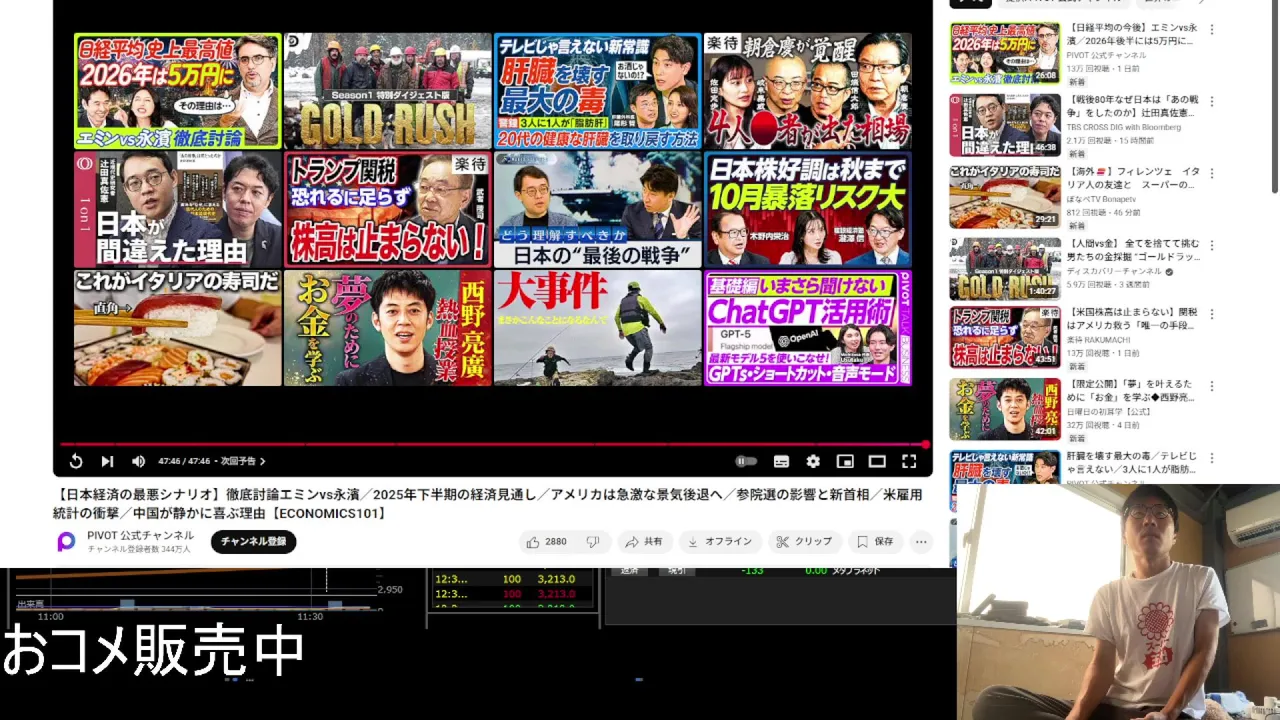
Task: Open options menu for 戦後80年 video
Action: click(x=1212, y=101)
